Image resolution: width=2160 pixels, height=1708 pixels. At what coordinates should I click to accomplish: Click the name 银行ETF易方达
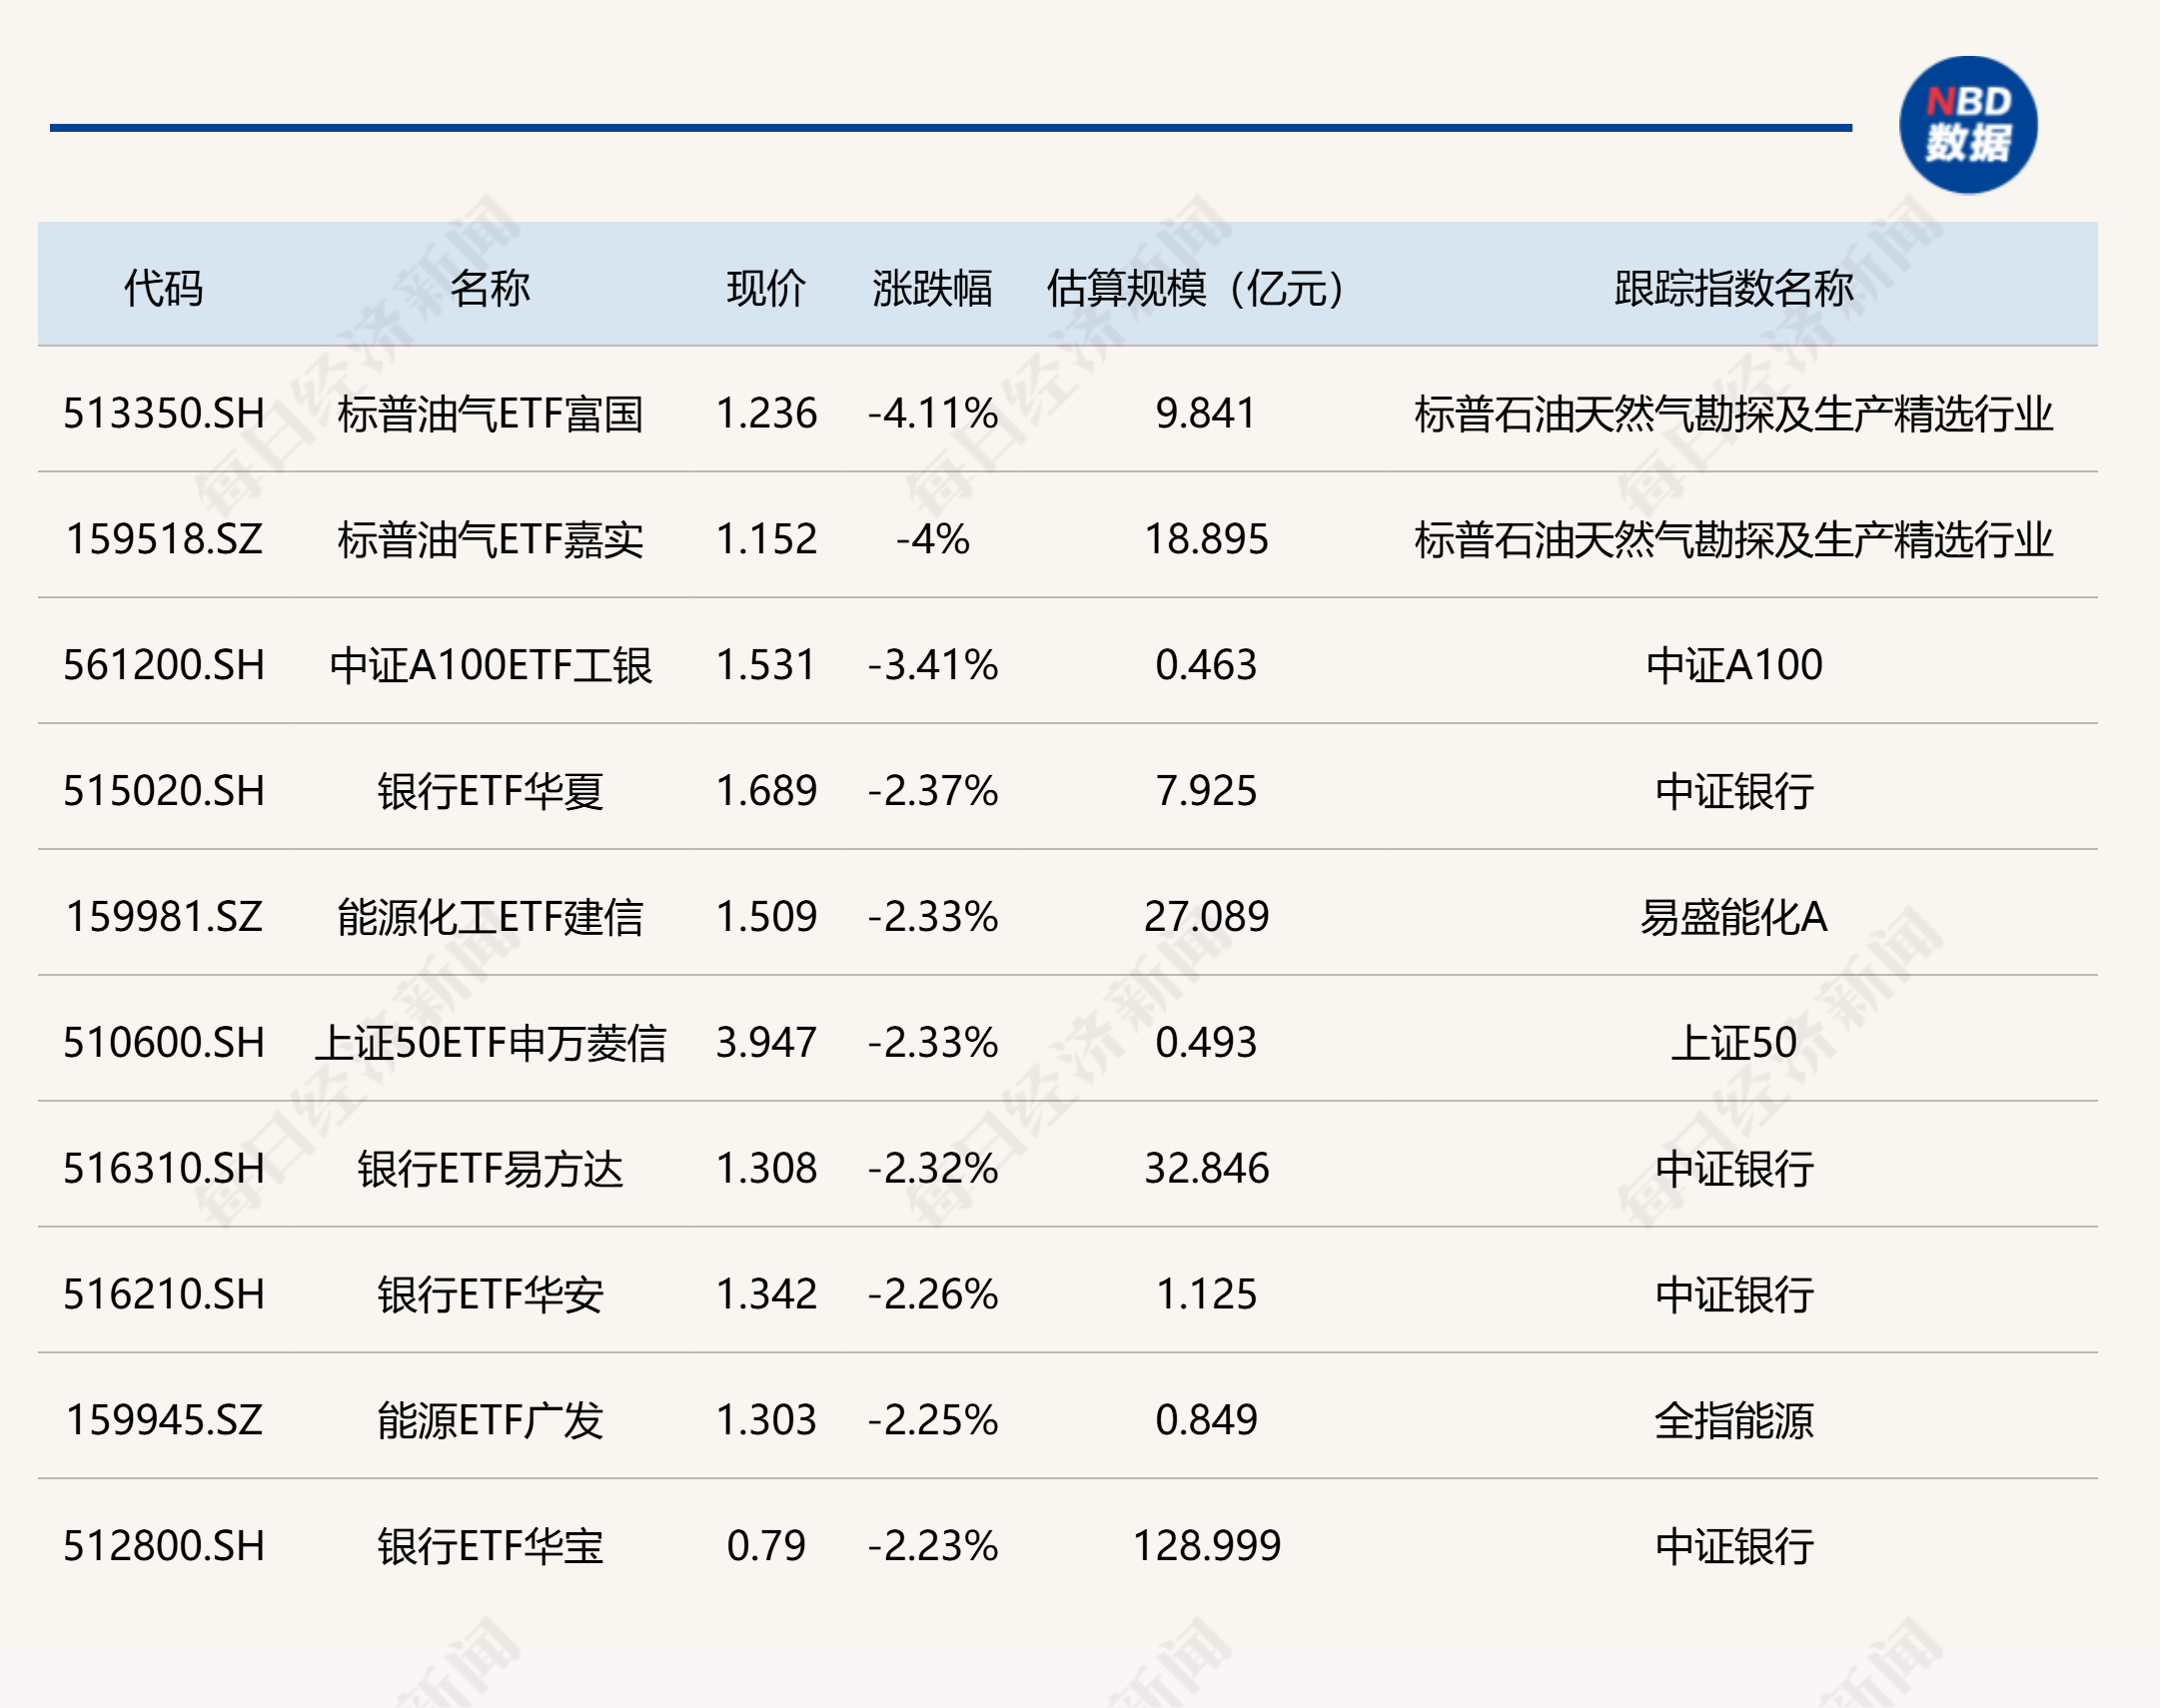(x=490, y=1170)
